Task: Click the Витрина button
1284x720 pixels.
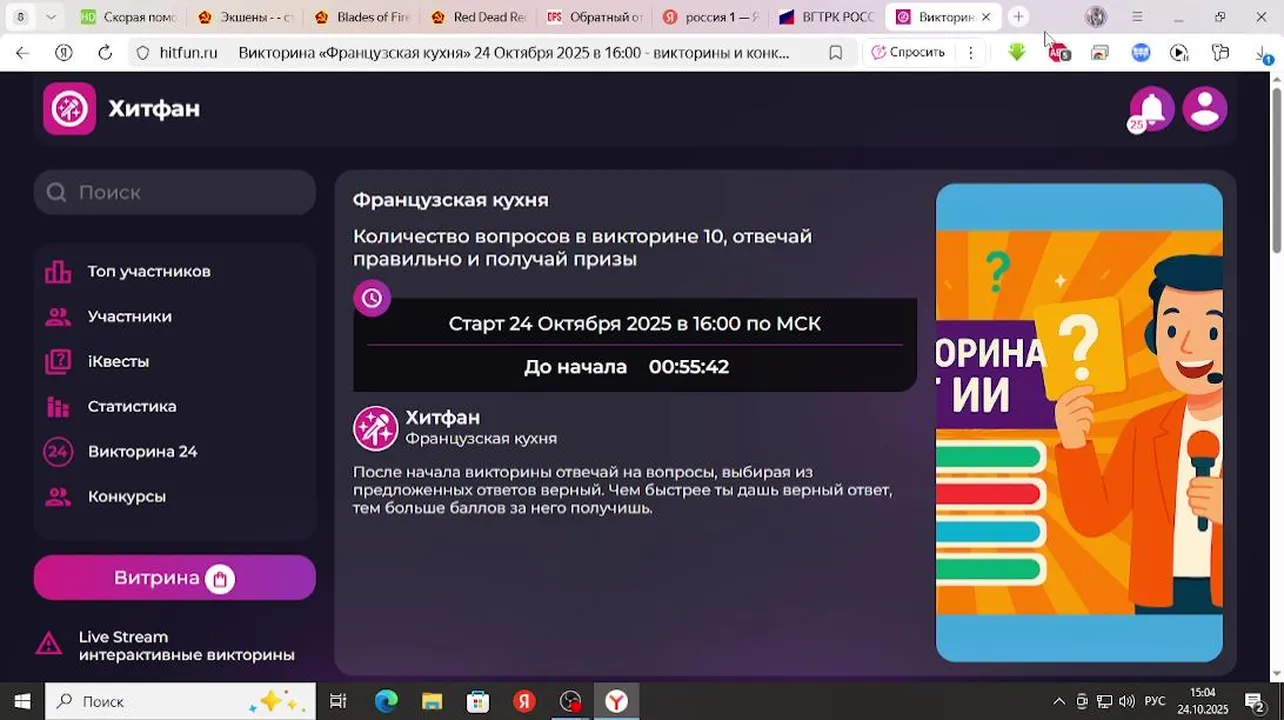Action: [x=175, y=578]
